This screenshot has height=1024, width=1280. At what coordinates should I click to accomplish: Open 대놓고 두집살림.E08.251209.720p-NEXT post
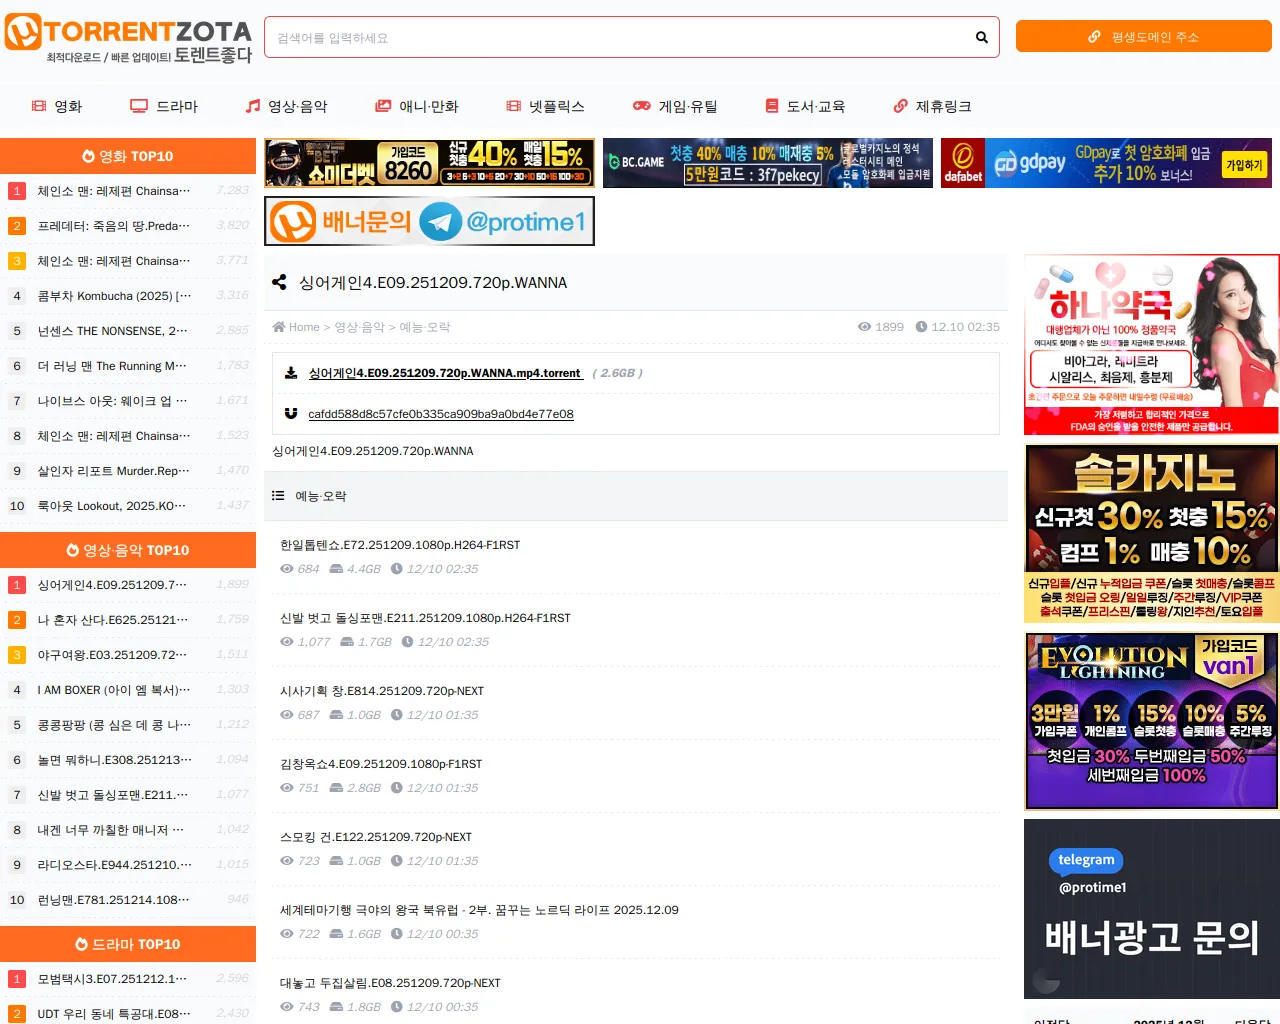pyautogui.click(x=390, y=983)
